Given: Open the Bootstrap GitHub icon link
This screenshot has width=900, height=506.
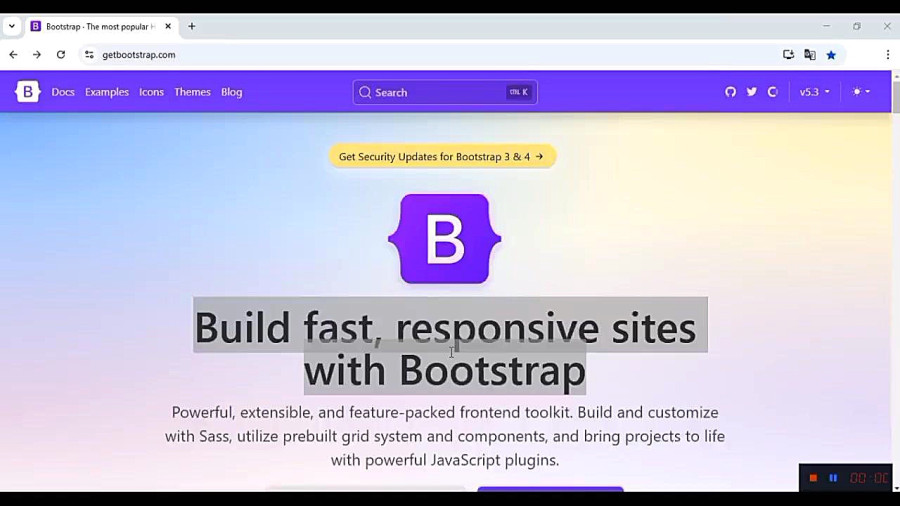Looking at the screenshot, I should pyautogui.click(x=730, y=92).
